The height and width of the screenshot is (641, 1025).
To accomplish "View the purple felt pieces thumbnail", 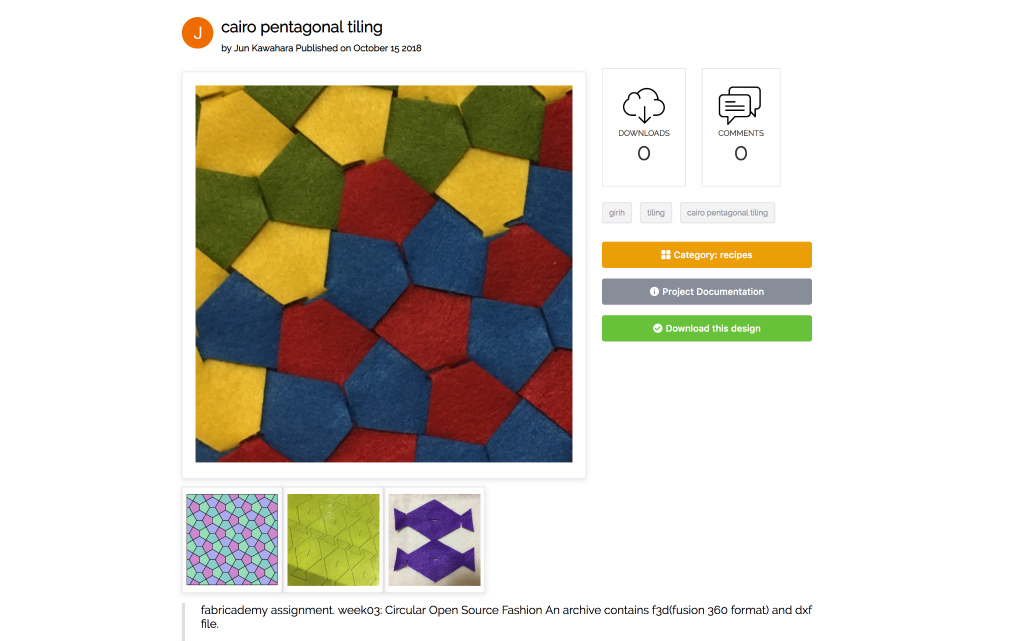I will (x=435, y=540).
